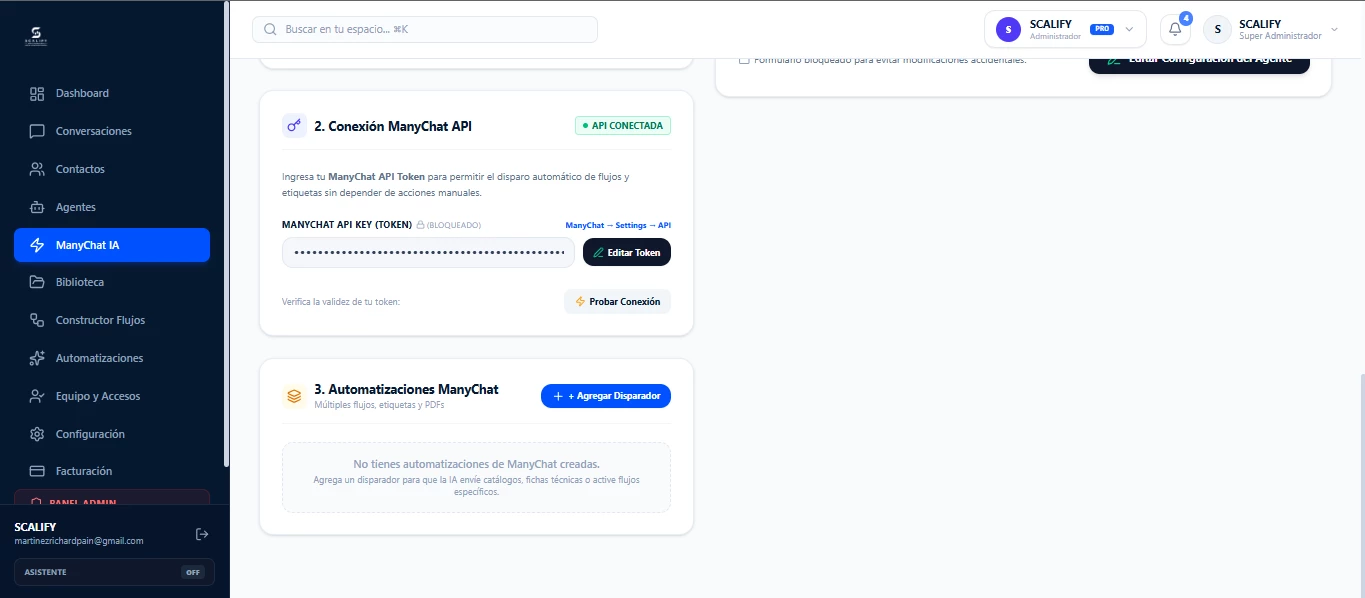Click the Equipo y Accesos user icon
Viewport: 1365px width, 598px height.
click(37, 397)
